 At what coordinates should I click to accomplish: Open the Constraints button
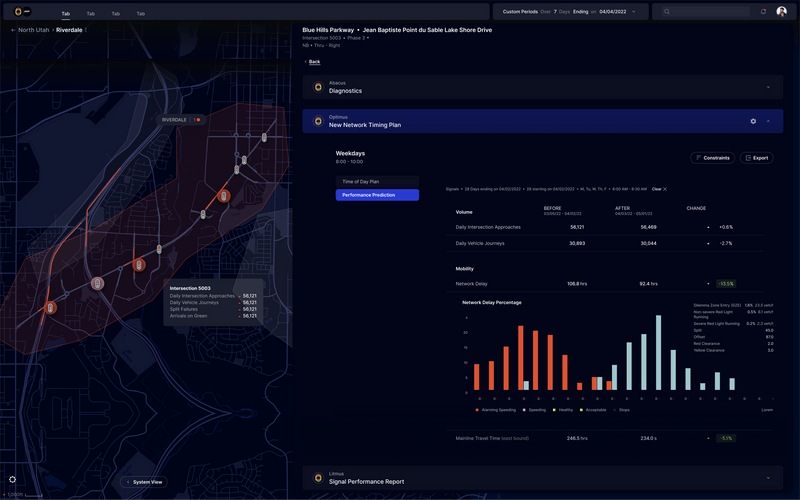pyautogui.click(x=713, y=158)
